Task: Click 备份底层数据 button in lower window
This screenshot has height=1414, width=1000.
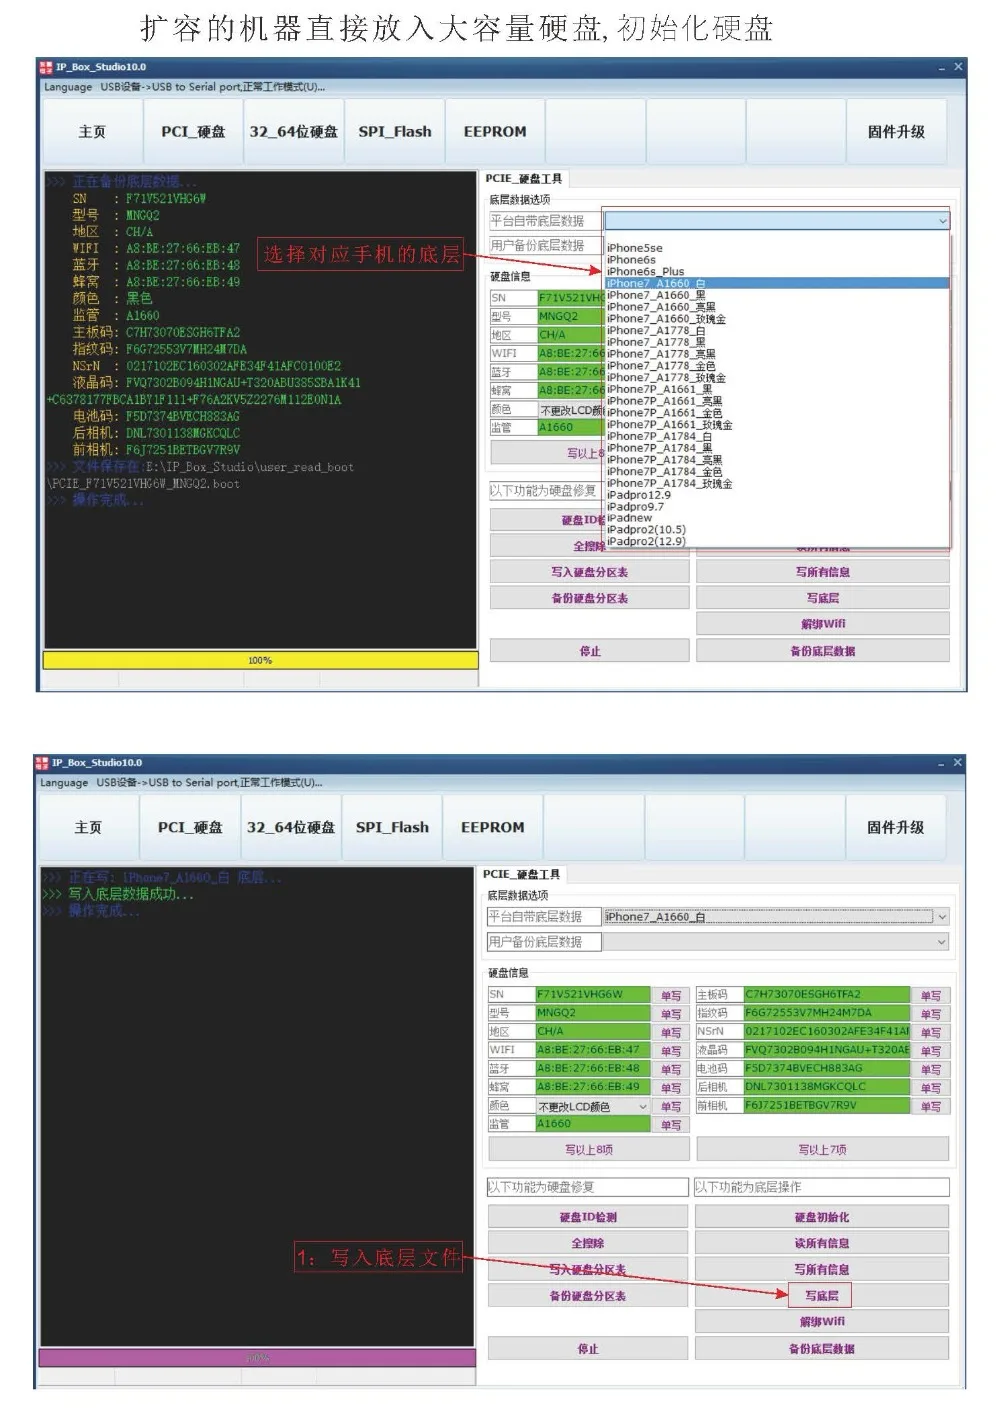Action: pos(822,1349)
